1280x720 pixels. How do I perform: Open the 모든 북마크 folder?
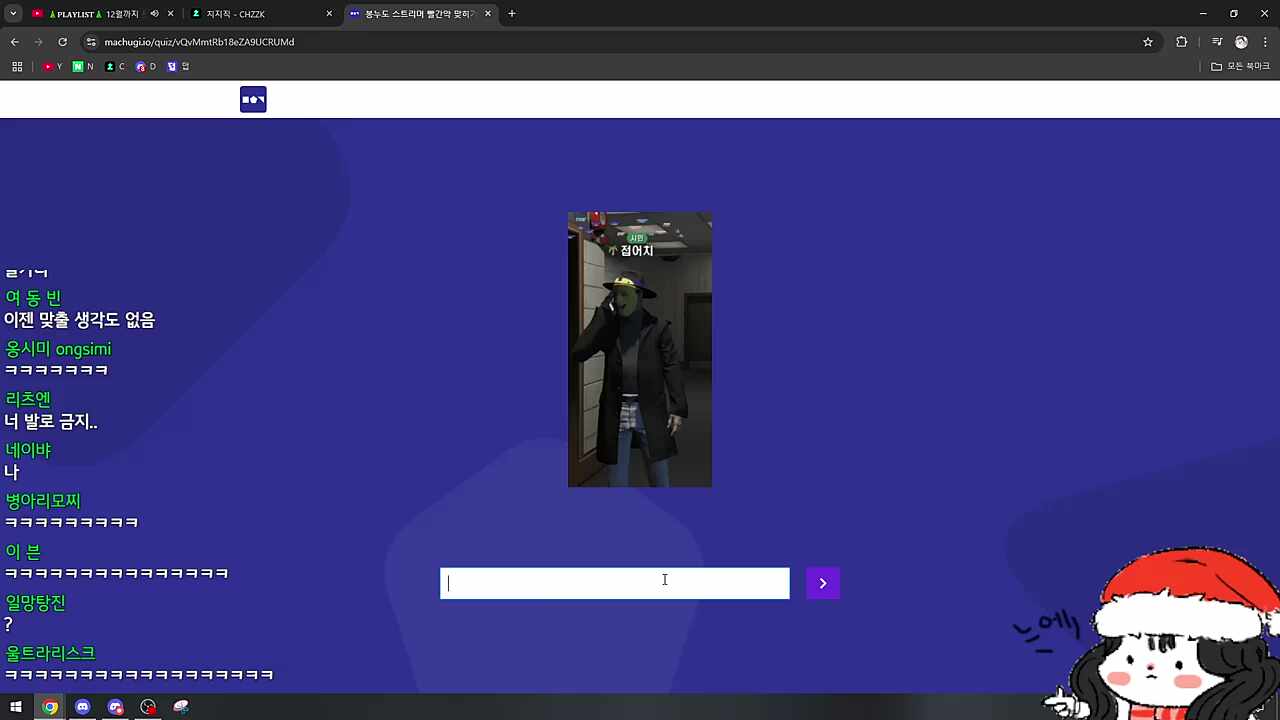coord(1240,67)
